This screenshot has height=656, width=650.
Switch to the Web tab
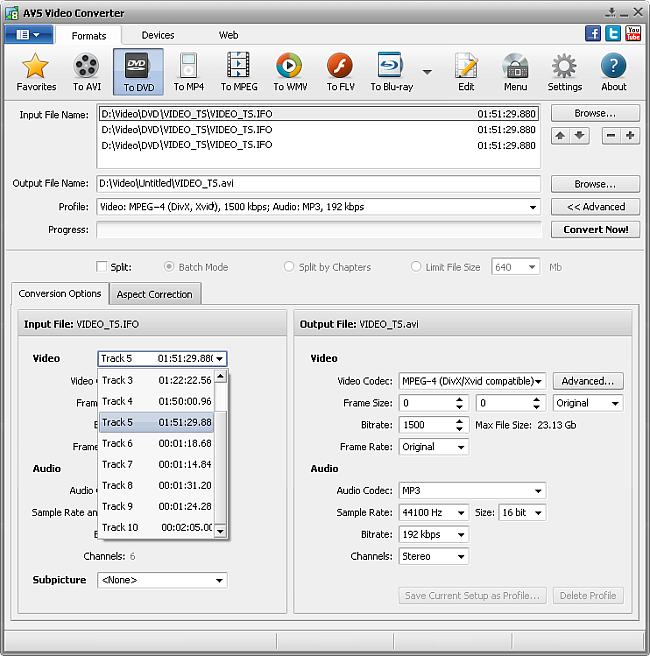click(228, 35)
